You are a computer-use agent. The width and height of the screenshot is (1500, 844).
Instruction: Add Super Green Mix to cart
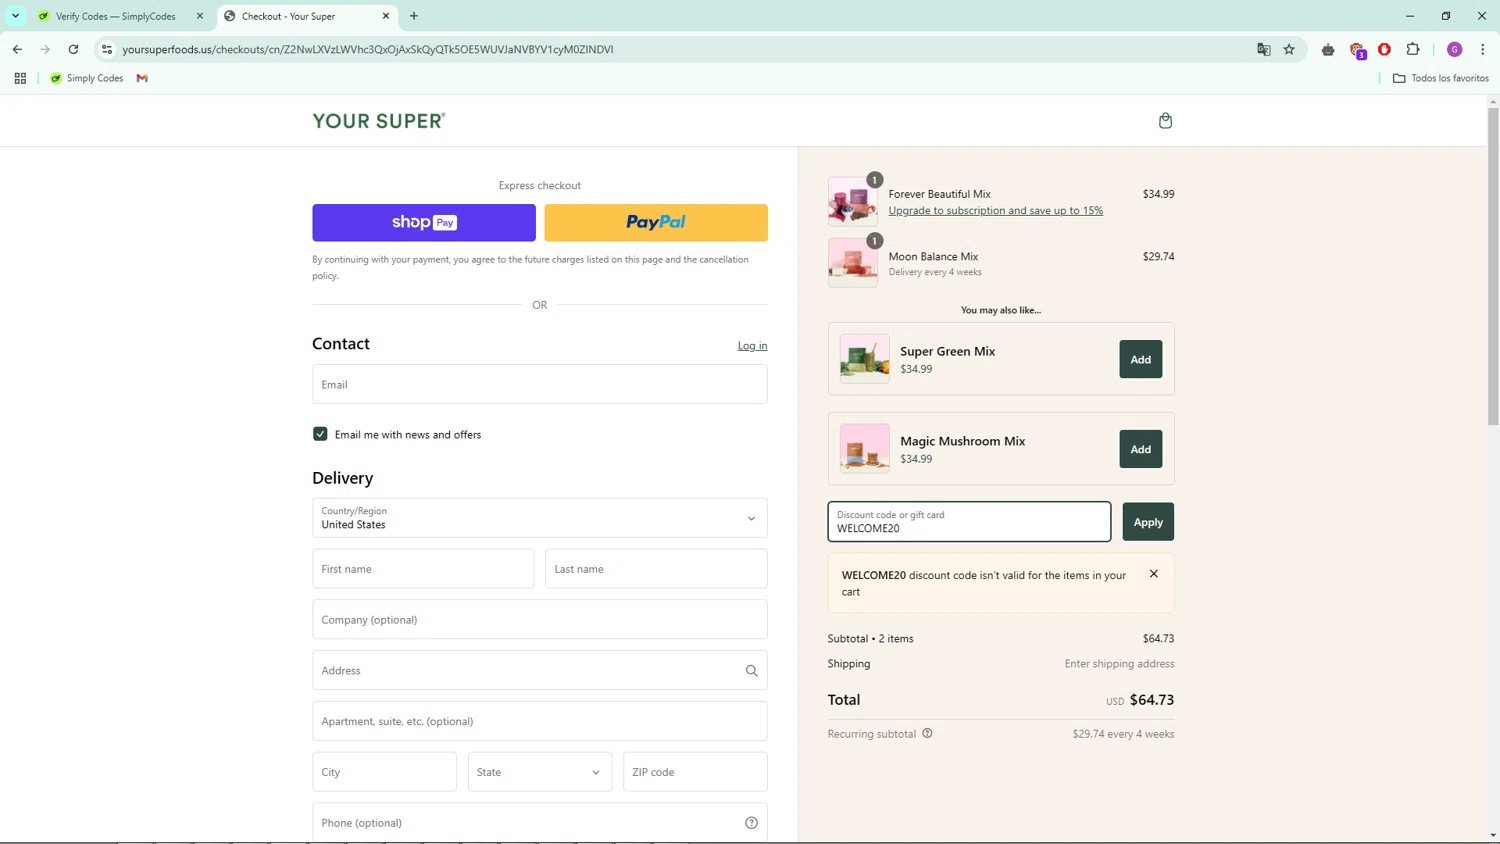(x=1141, y=359)
